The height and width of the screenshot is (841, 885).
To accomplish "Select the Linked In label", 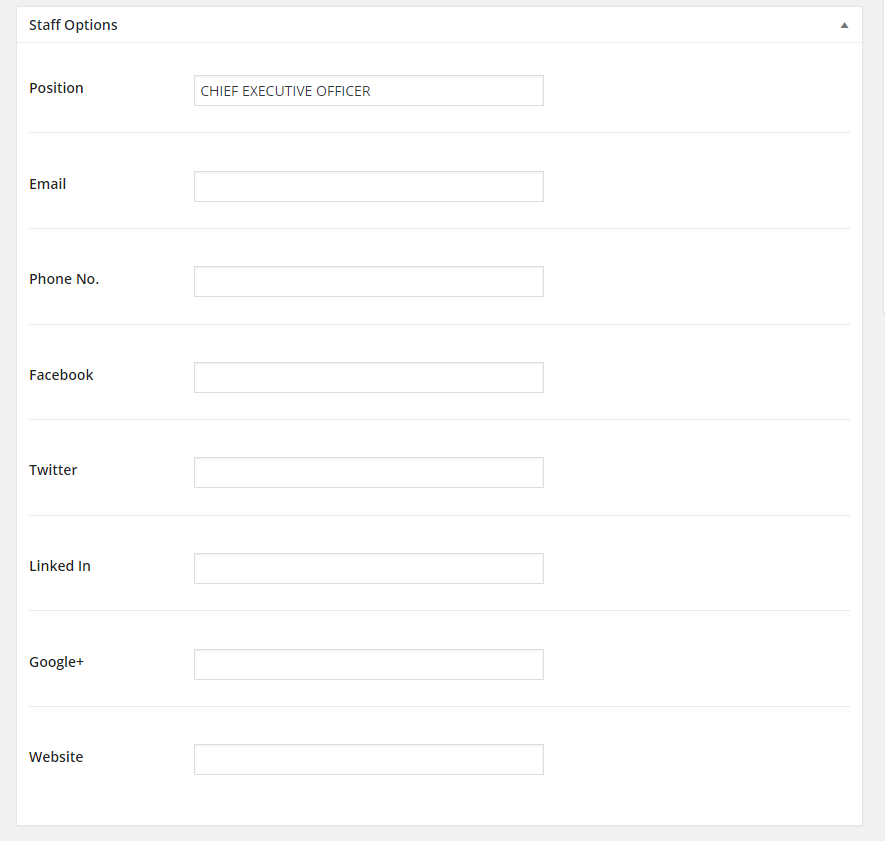I will click(60, 566).
